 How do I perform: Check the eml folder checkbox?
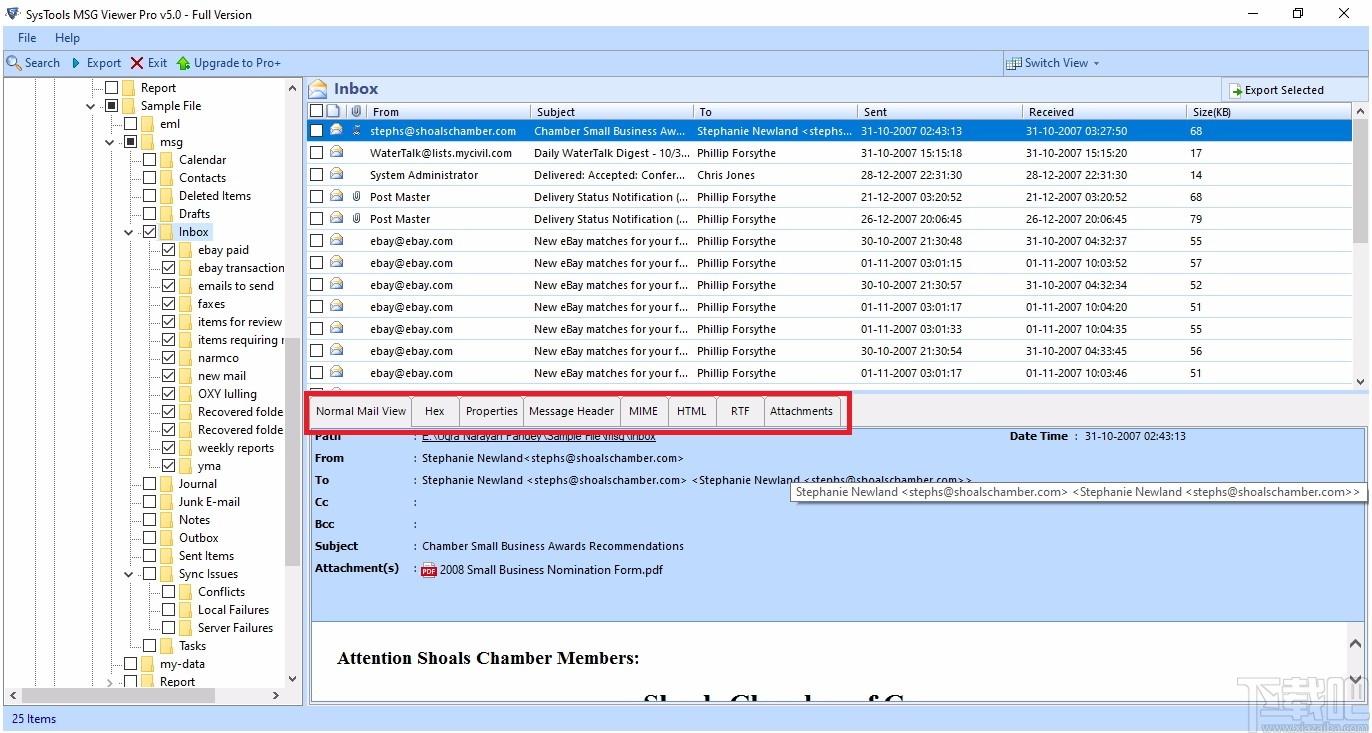coord(130,124)
